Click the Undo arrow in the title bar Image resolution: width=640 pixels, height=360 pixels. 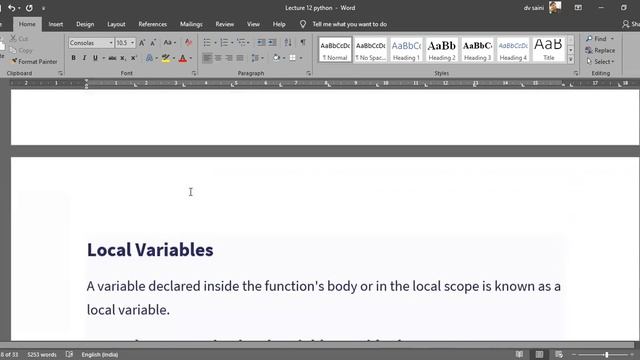(x=11, y=8)
